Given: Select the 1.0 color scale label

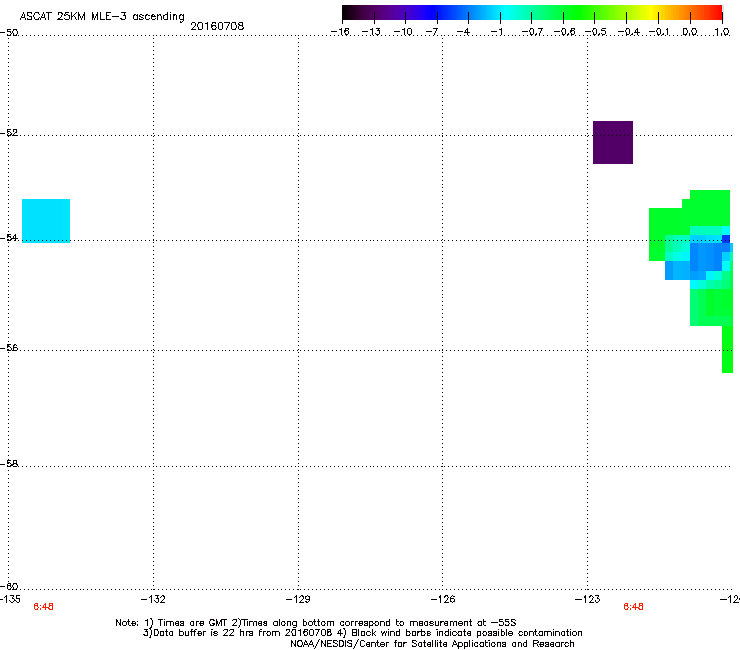Looking at the screenshot, I should tap(722, 32).
